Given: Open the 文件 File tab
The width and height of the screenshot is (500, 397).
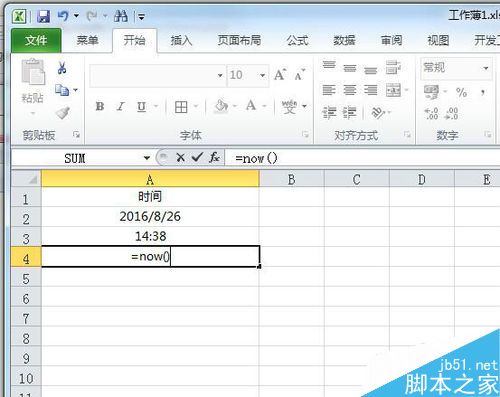Looking at the screenshot, I should click(x=36, y=41).
